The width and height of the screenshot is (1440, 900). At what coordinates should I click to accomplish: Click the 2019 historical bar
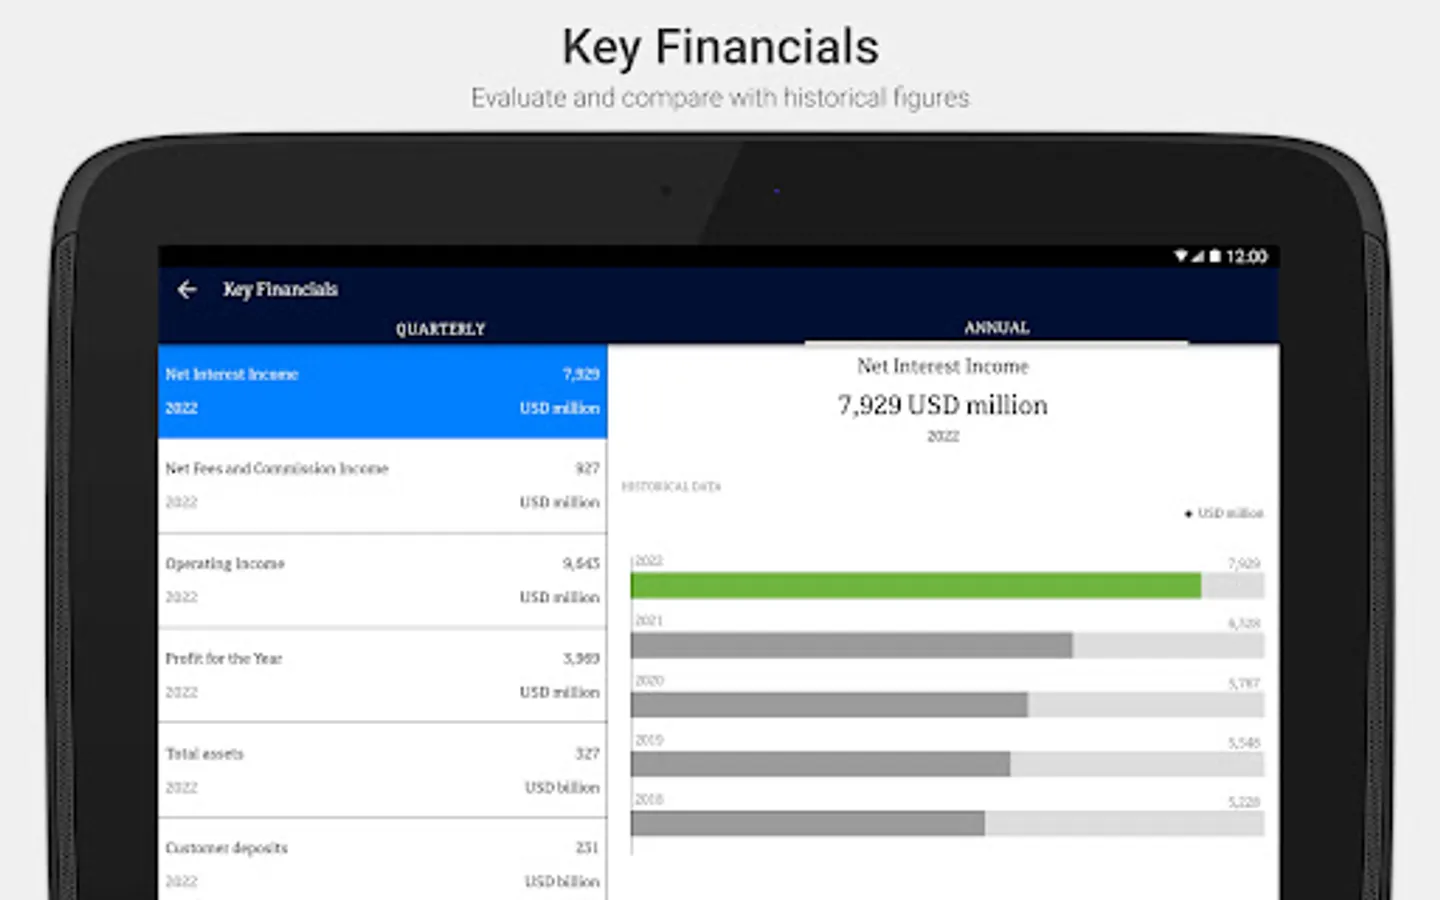point(820,764)
